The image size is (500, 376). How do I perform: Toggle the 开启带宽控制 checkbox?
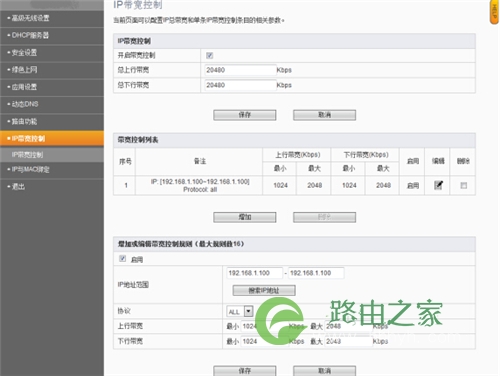pos(209,55)
